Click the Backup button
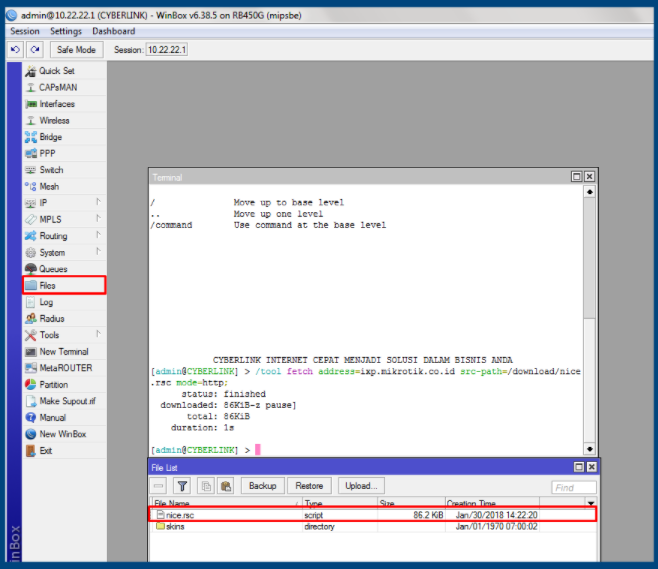This screenshot has height=569, width=658. point(263,486)
